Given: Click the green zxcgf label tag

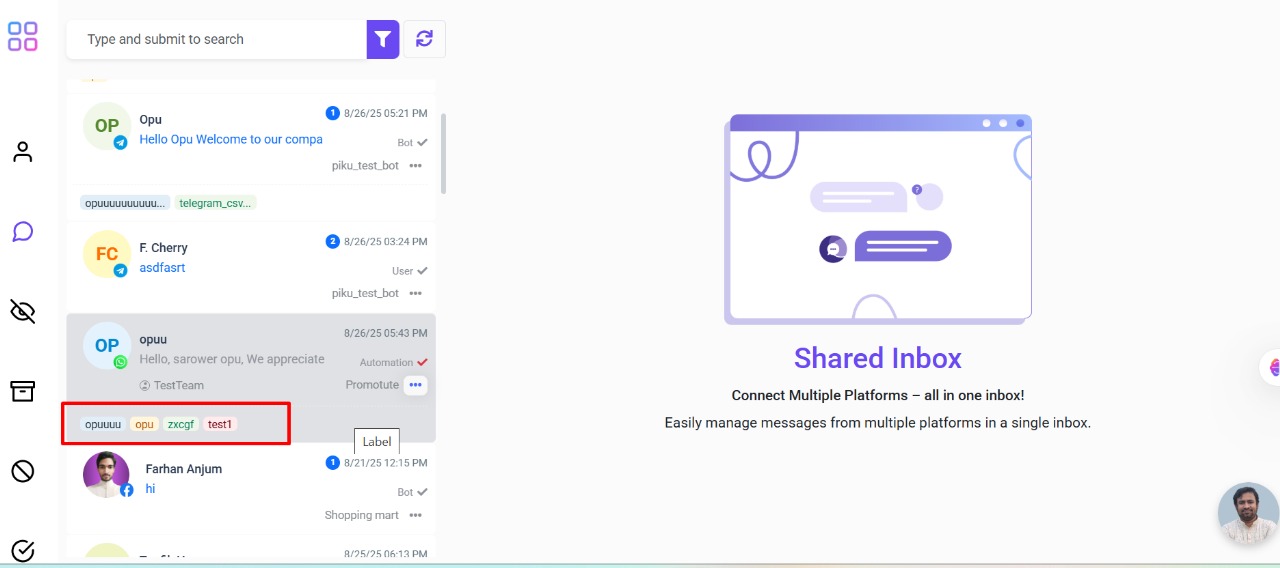Looking at the screenshot, I should 181,424.
